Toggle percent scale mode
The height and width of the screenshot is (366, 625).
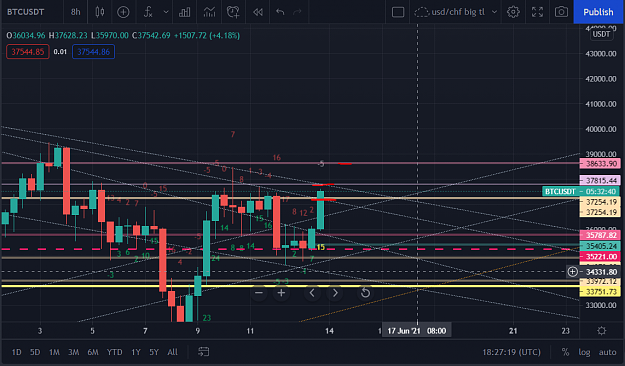click(565, 352)
